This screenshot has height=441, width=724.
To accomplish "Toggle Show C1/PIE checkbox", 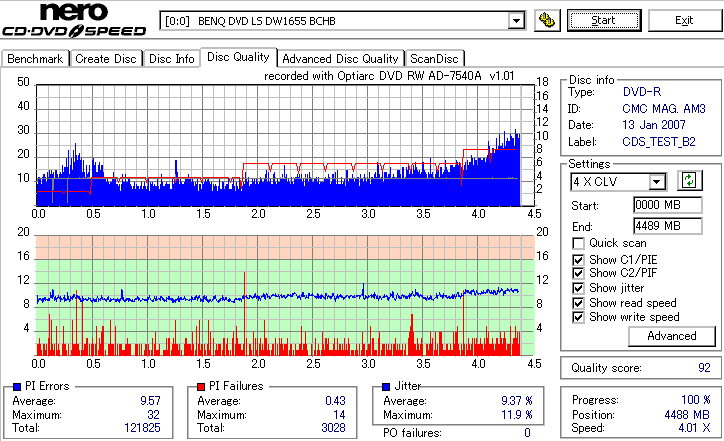I will coord(578,260).
